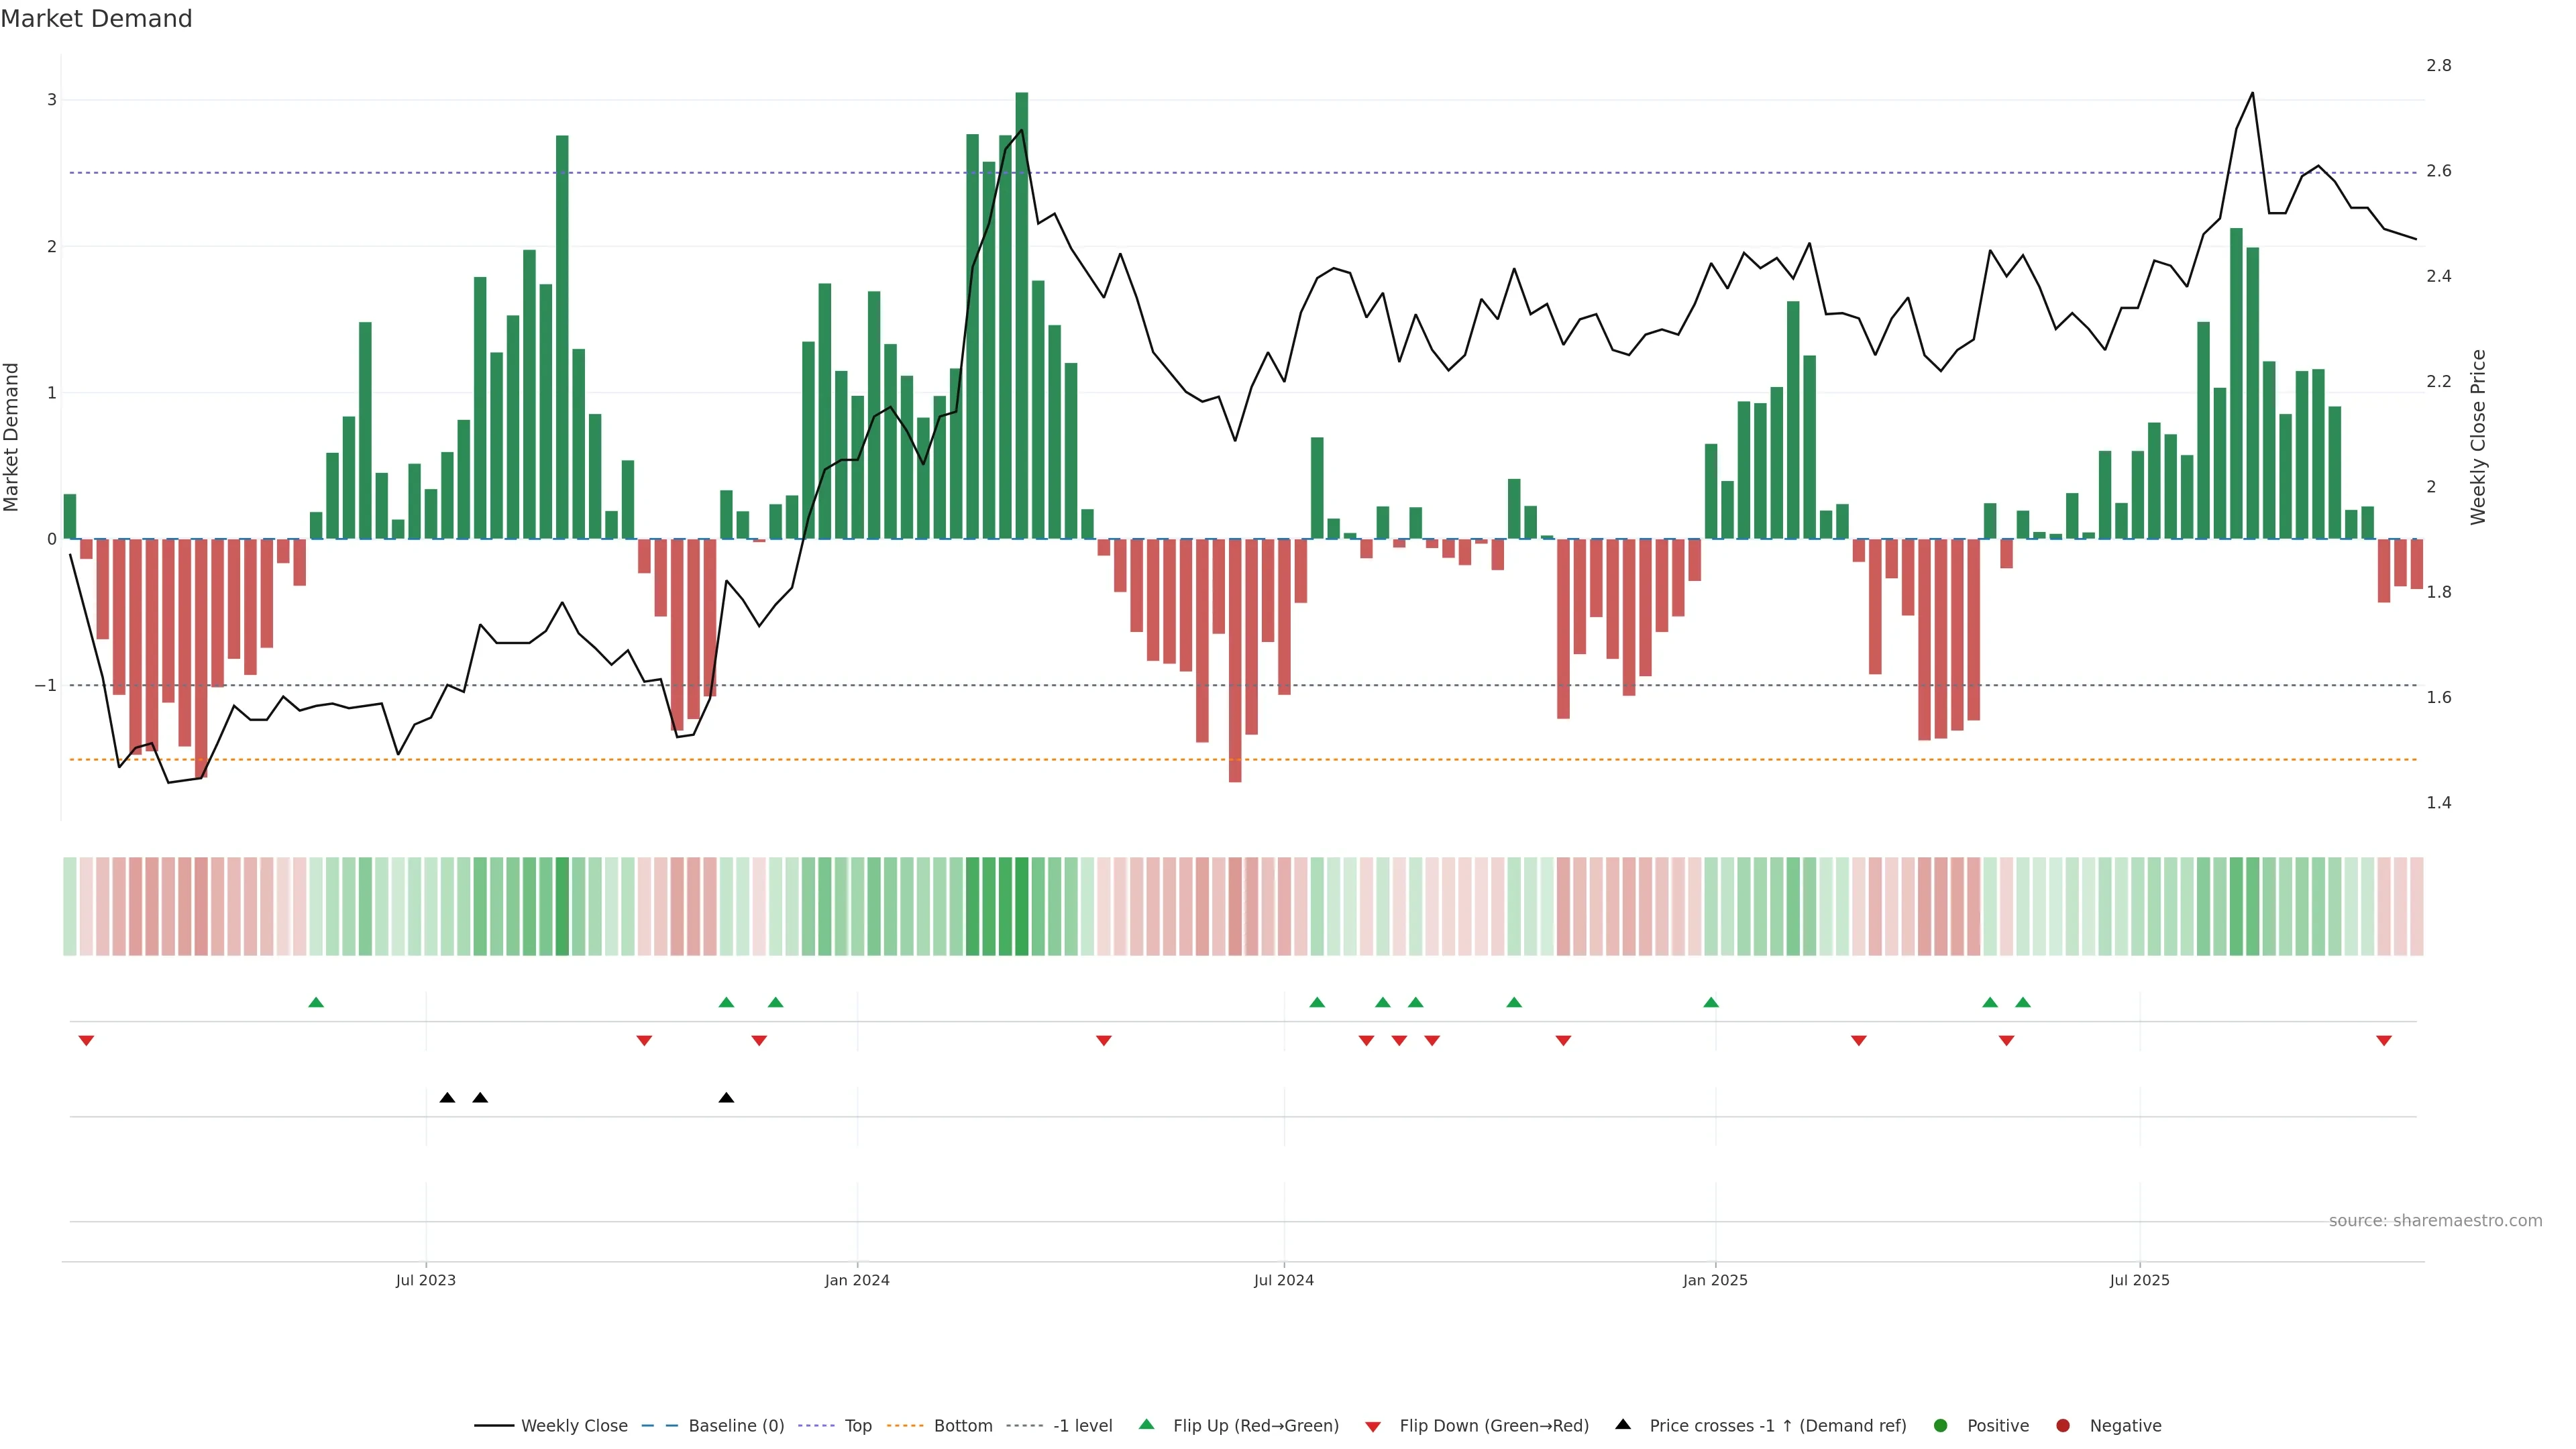
Task: Click the black Price crosses -1 legend icon
Action: (1623, 1424)
